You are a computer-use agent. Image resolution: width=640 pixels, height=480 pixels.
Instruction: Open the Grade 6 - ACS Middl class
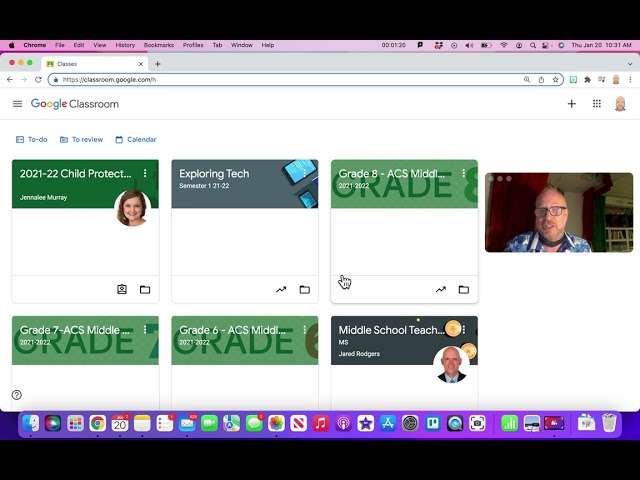[232, 330]
